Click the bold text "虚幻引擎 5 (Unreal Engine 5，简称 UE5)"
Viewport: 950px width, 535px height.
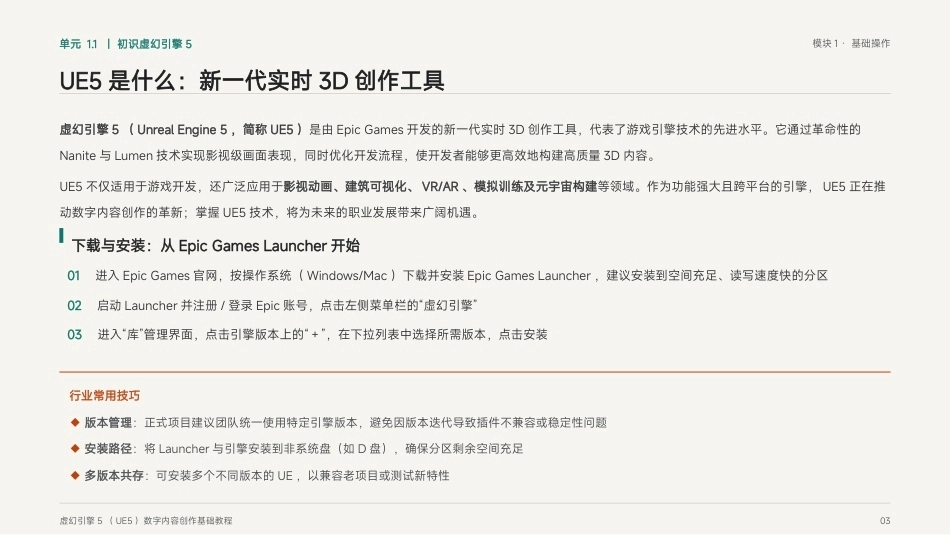pyautogui.click(x=181, y=130)
